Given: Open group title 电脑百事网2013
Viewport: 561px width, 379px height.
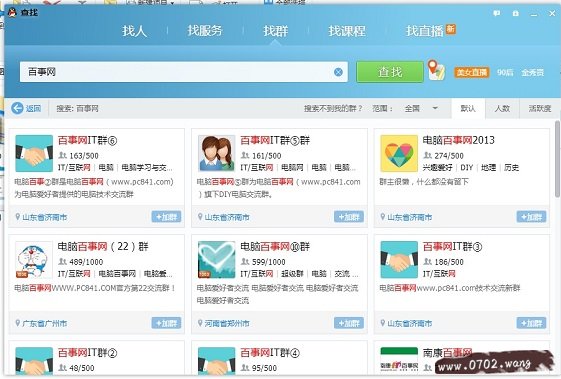Looking at the screenshot, I should (x=458, y=140).
